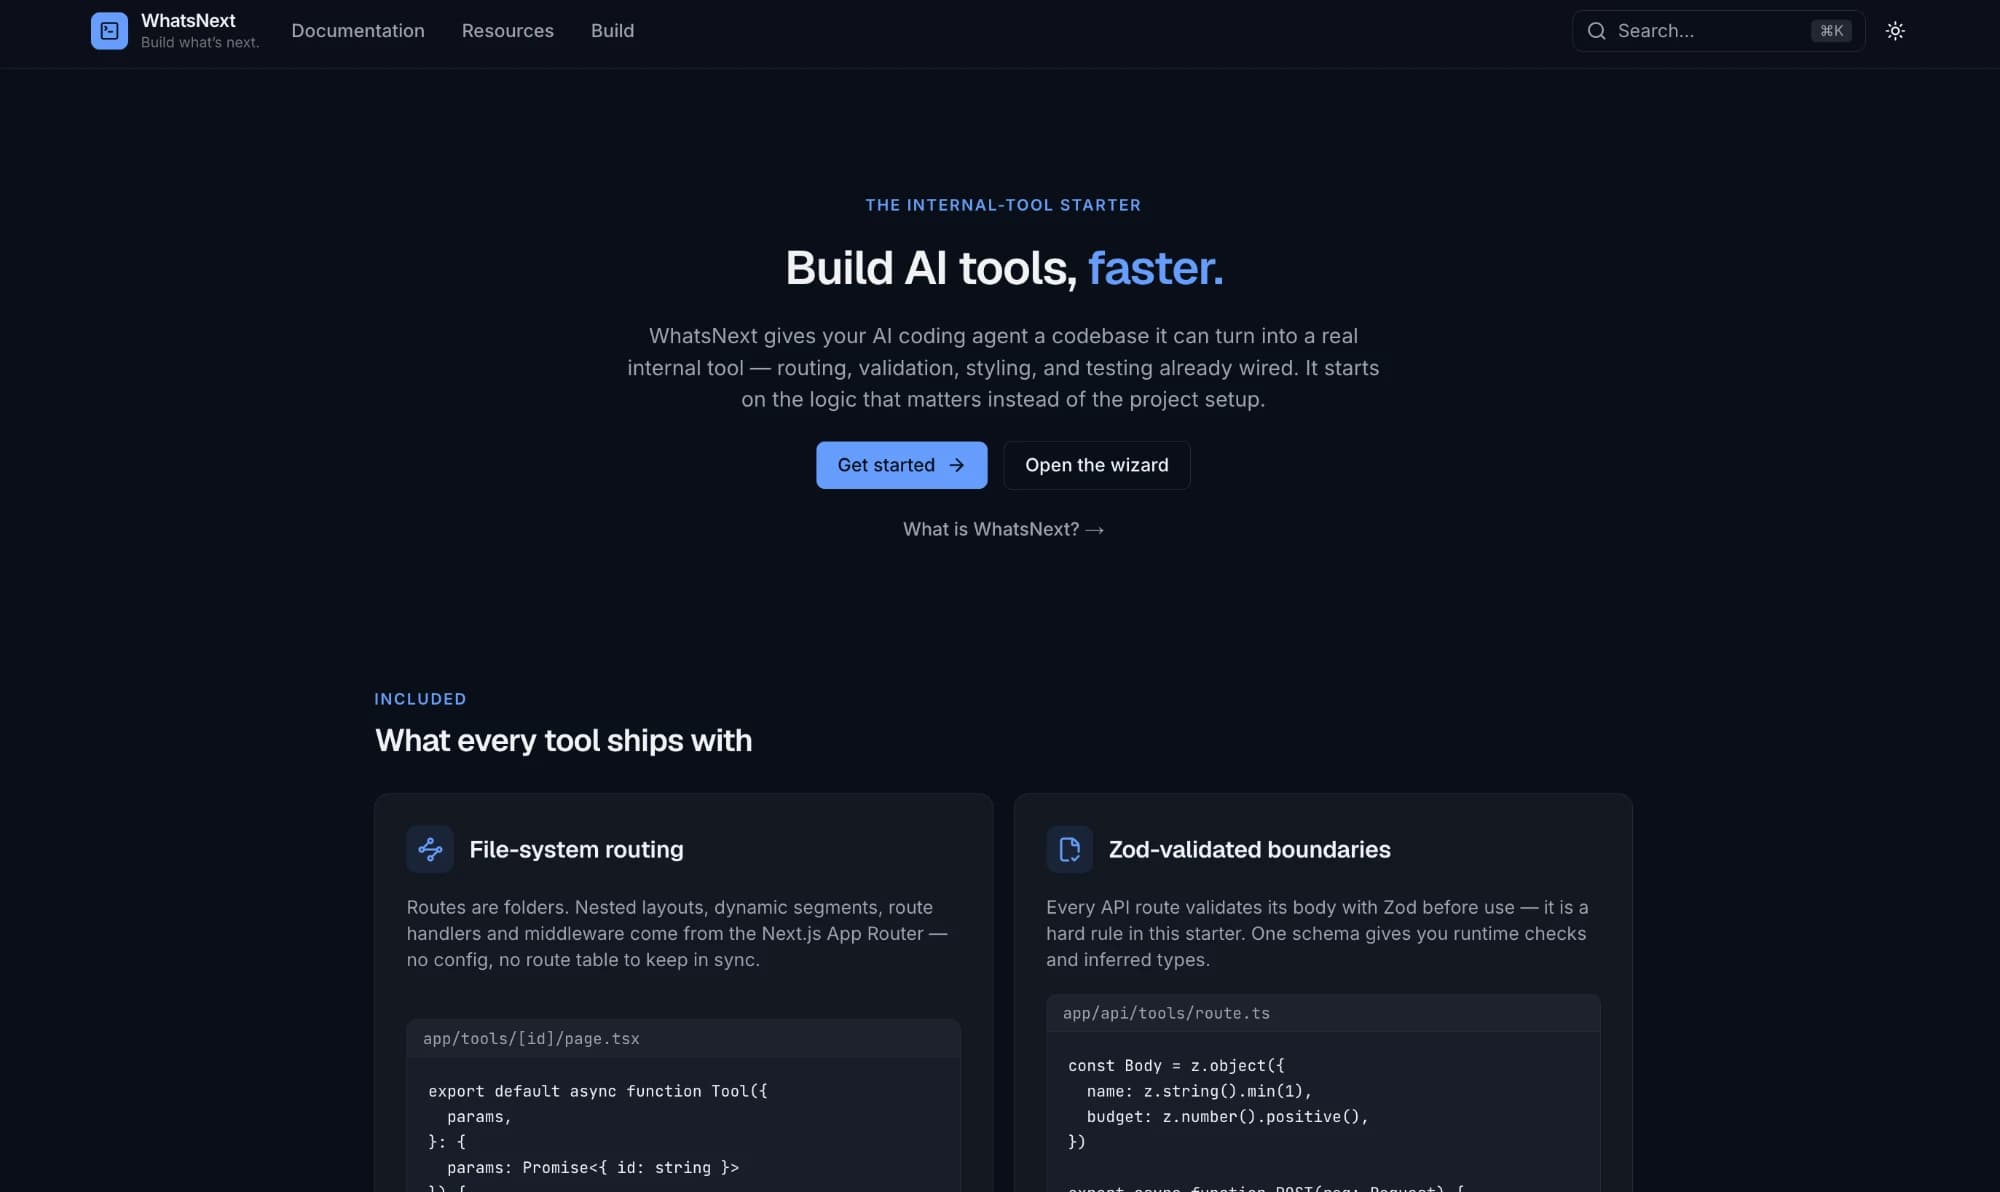Viewport: 2000px width, 1192px height.
Task: Click 'const Body = z.object({' code line
Action: coord(1176,1066)
